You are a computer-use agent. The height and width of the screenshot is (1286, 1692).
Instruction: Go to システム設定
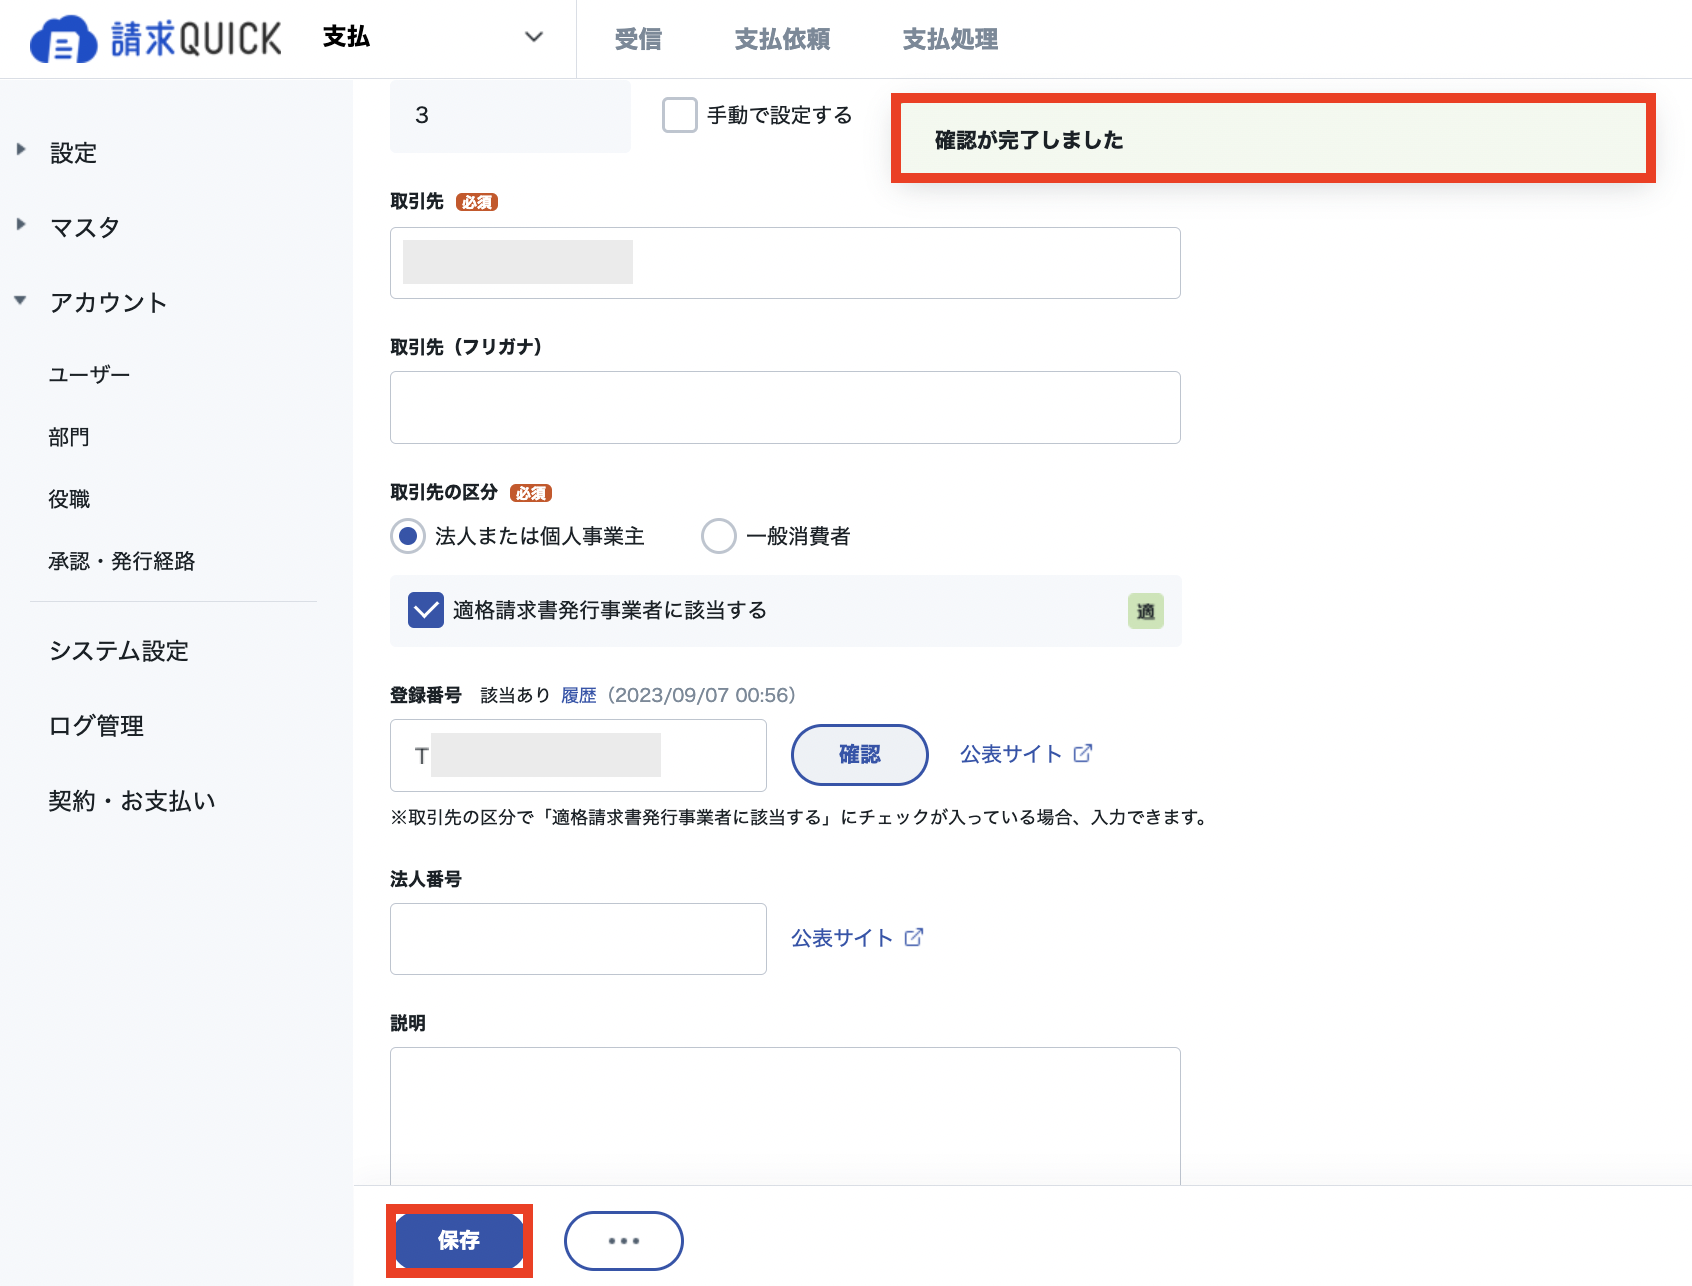point(119,651)
